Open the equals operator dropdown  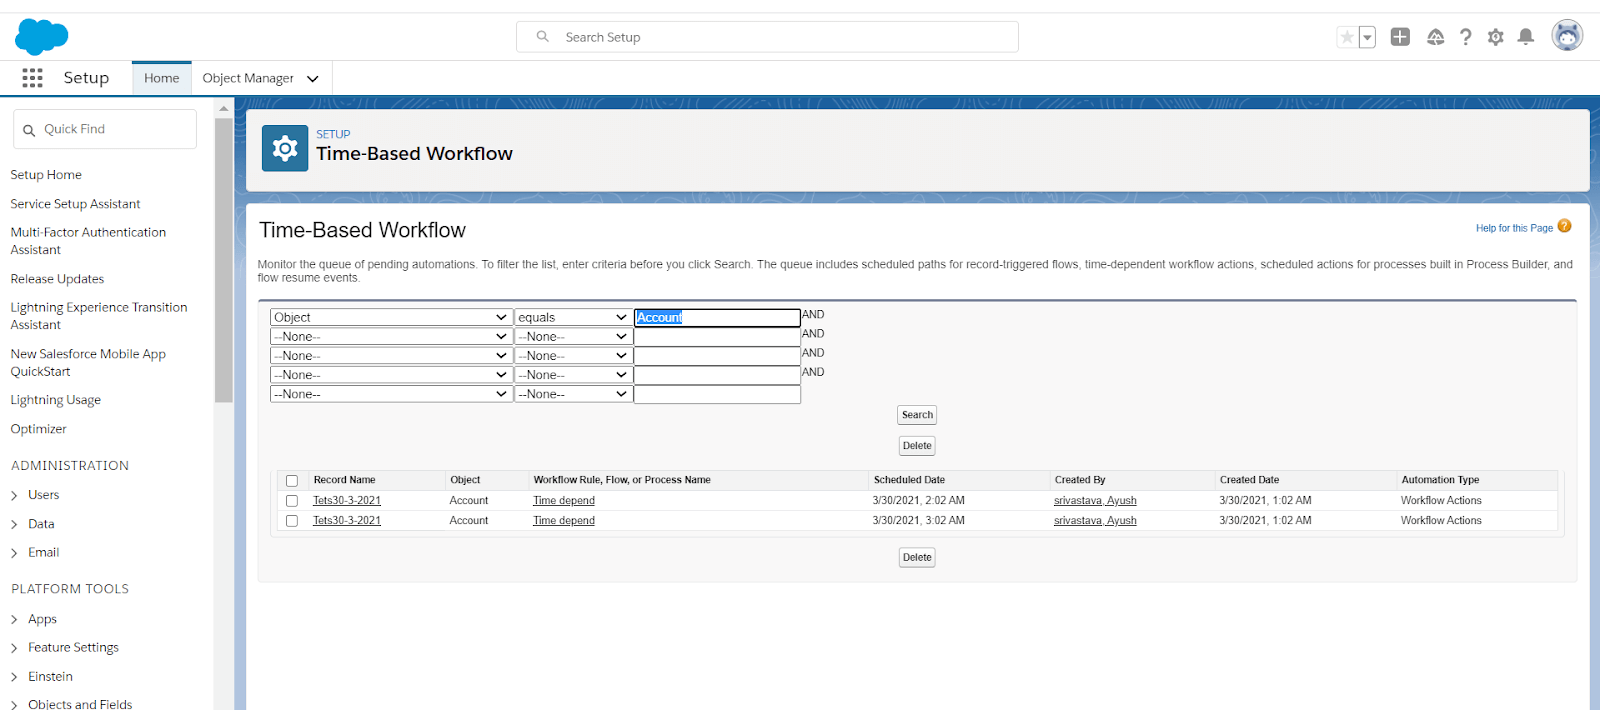[x=572, y=318]
